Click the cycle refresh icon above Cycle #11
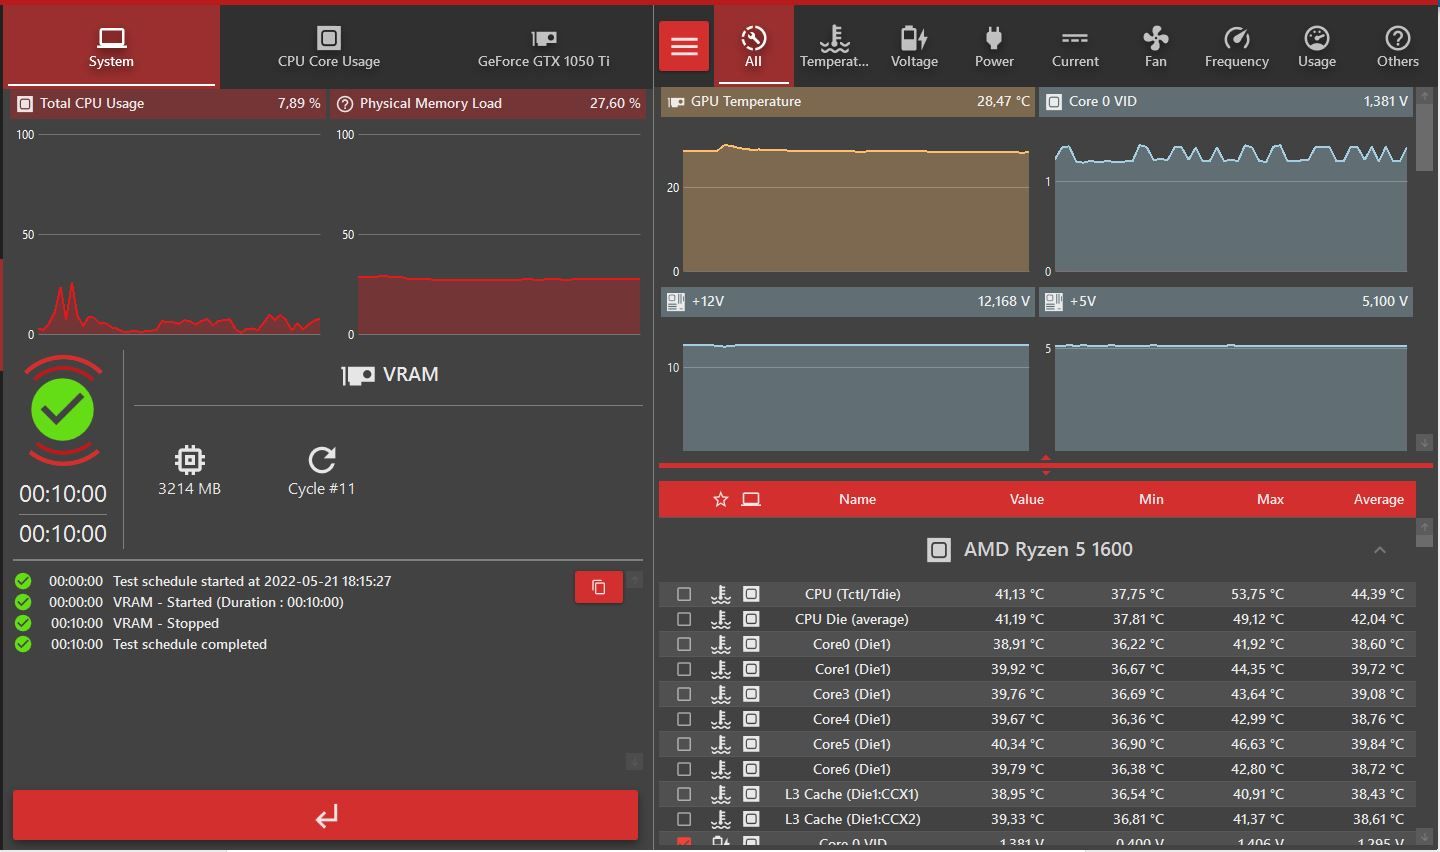The height and width of the screenshot is (852, 1440). pos(321,460)
